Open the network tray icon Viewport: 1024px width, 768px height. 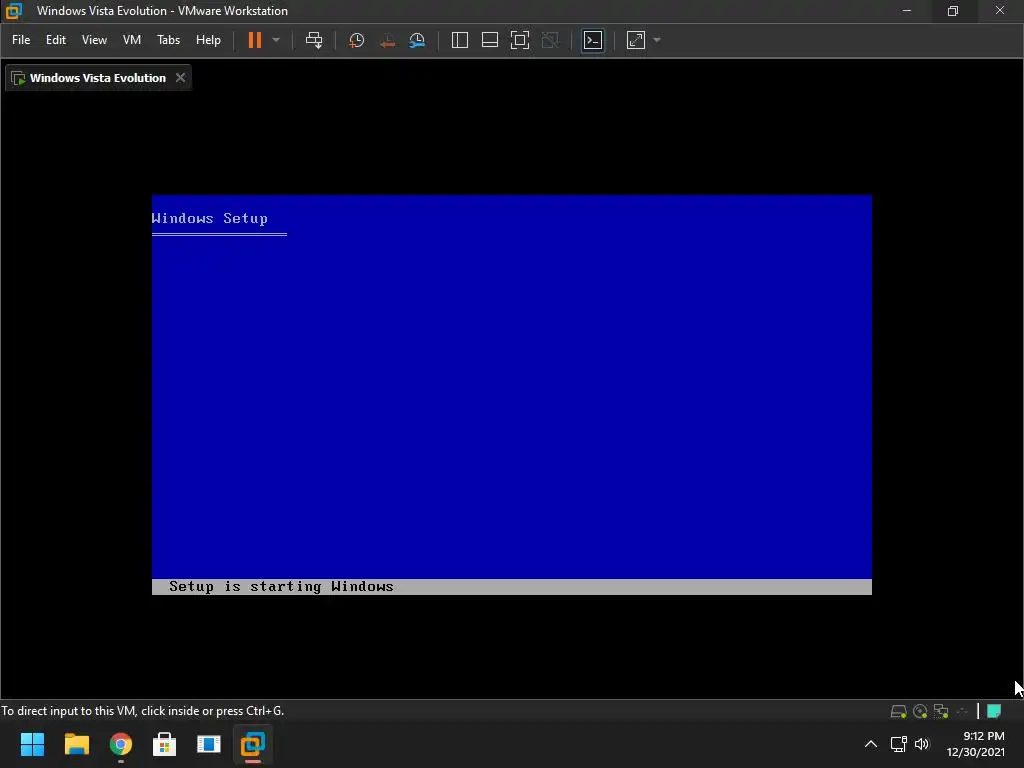[899, 744]
